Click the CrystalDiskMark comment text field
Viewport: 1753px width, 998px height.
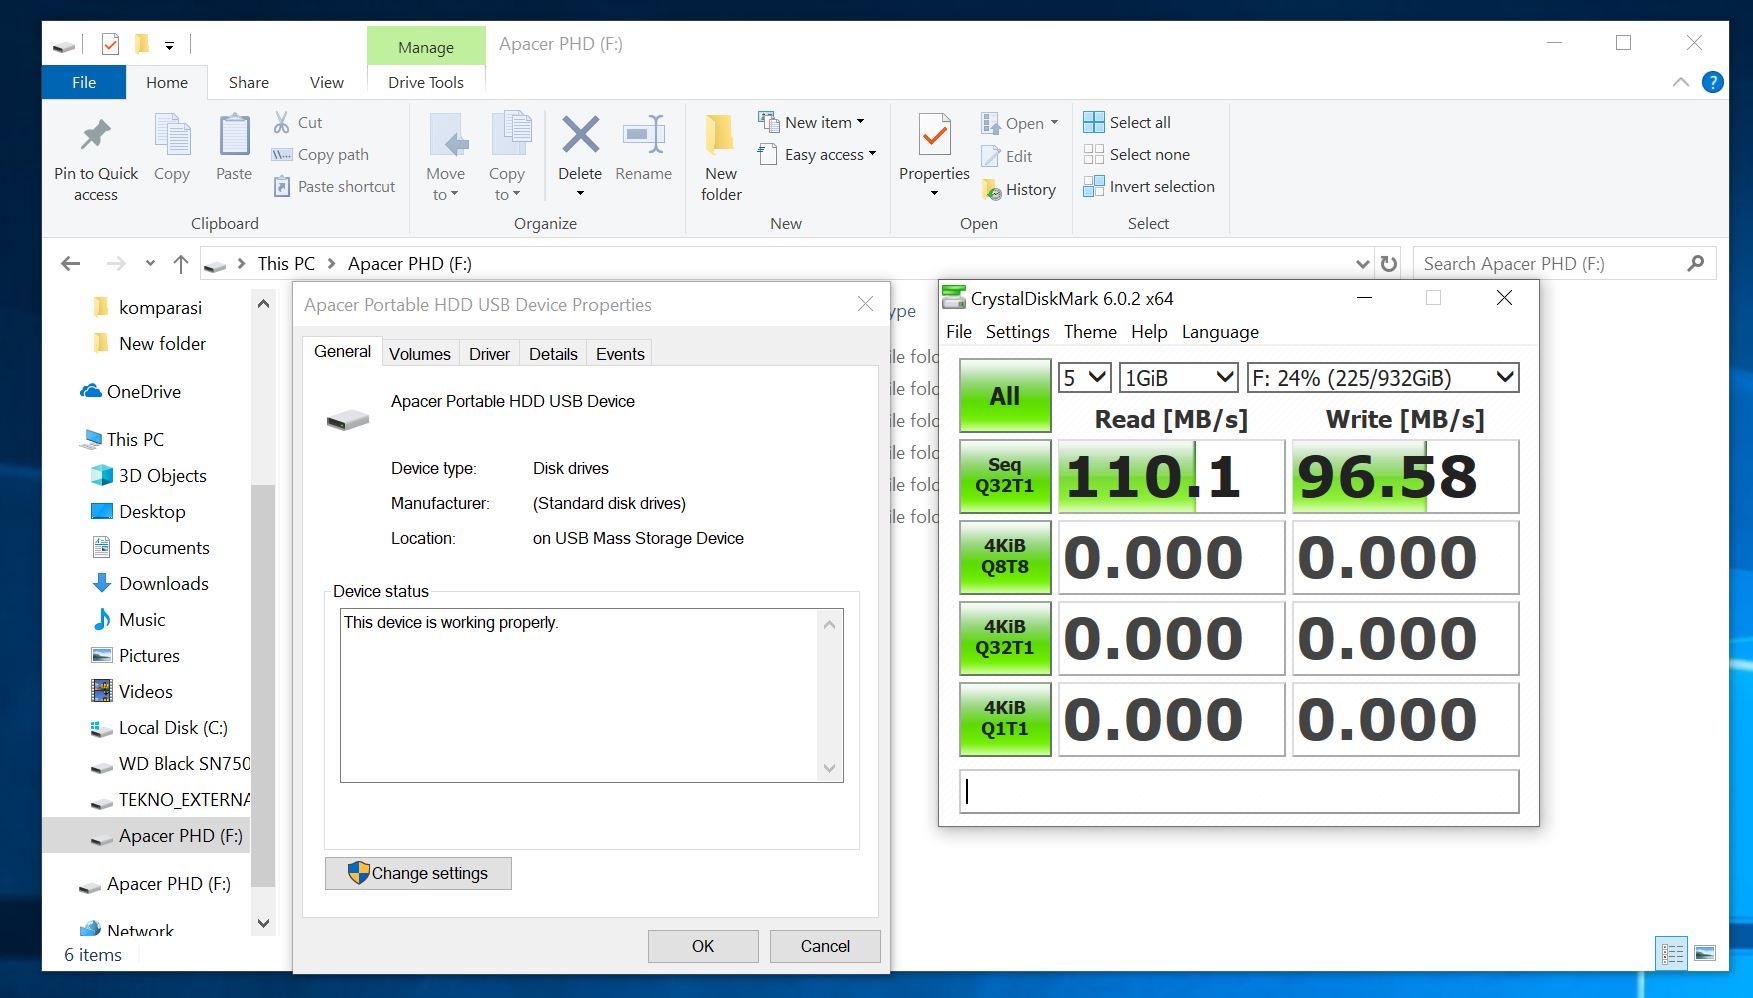(1239, 792)
